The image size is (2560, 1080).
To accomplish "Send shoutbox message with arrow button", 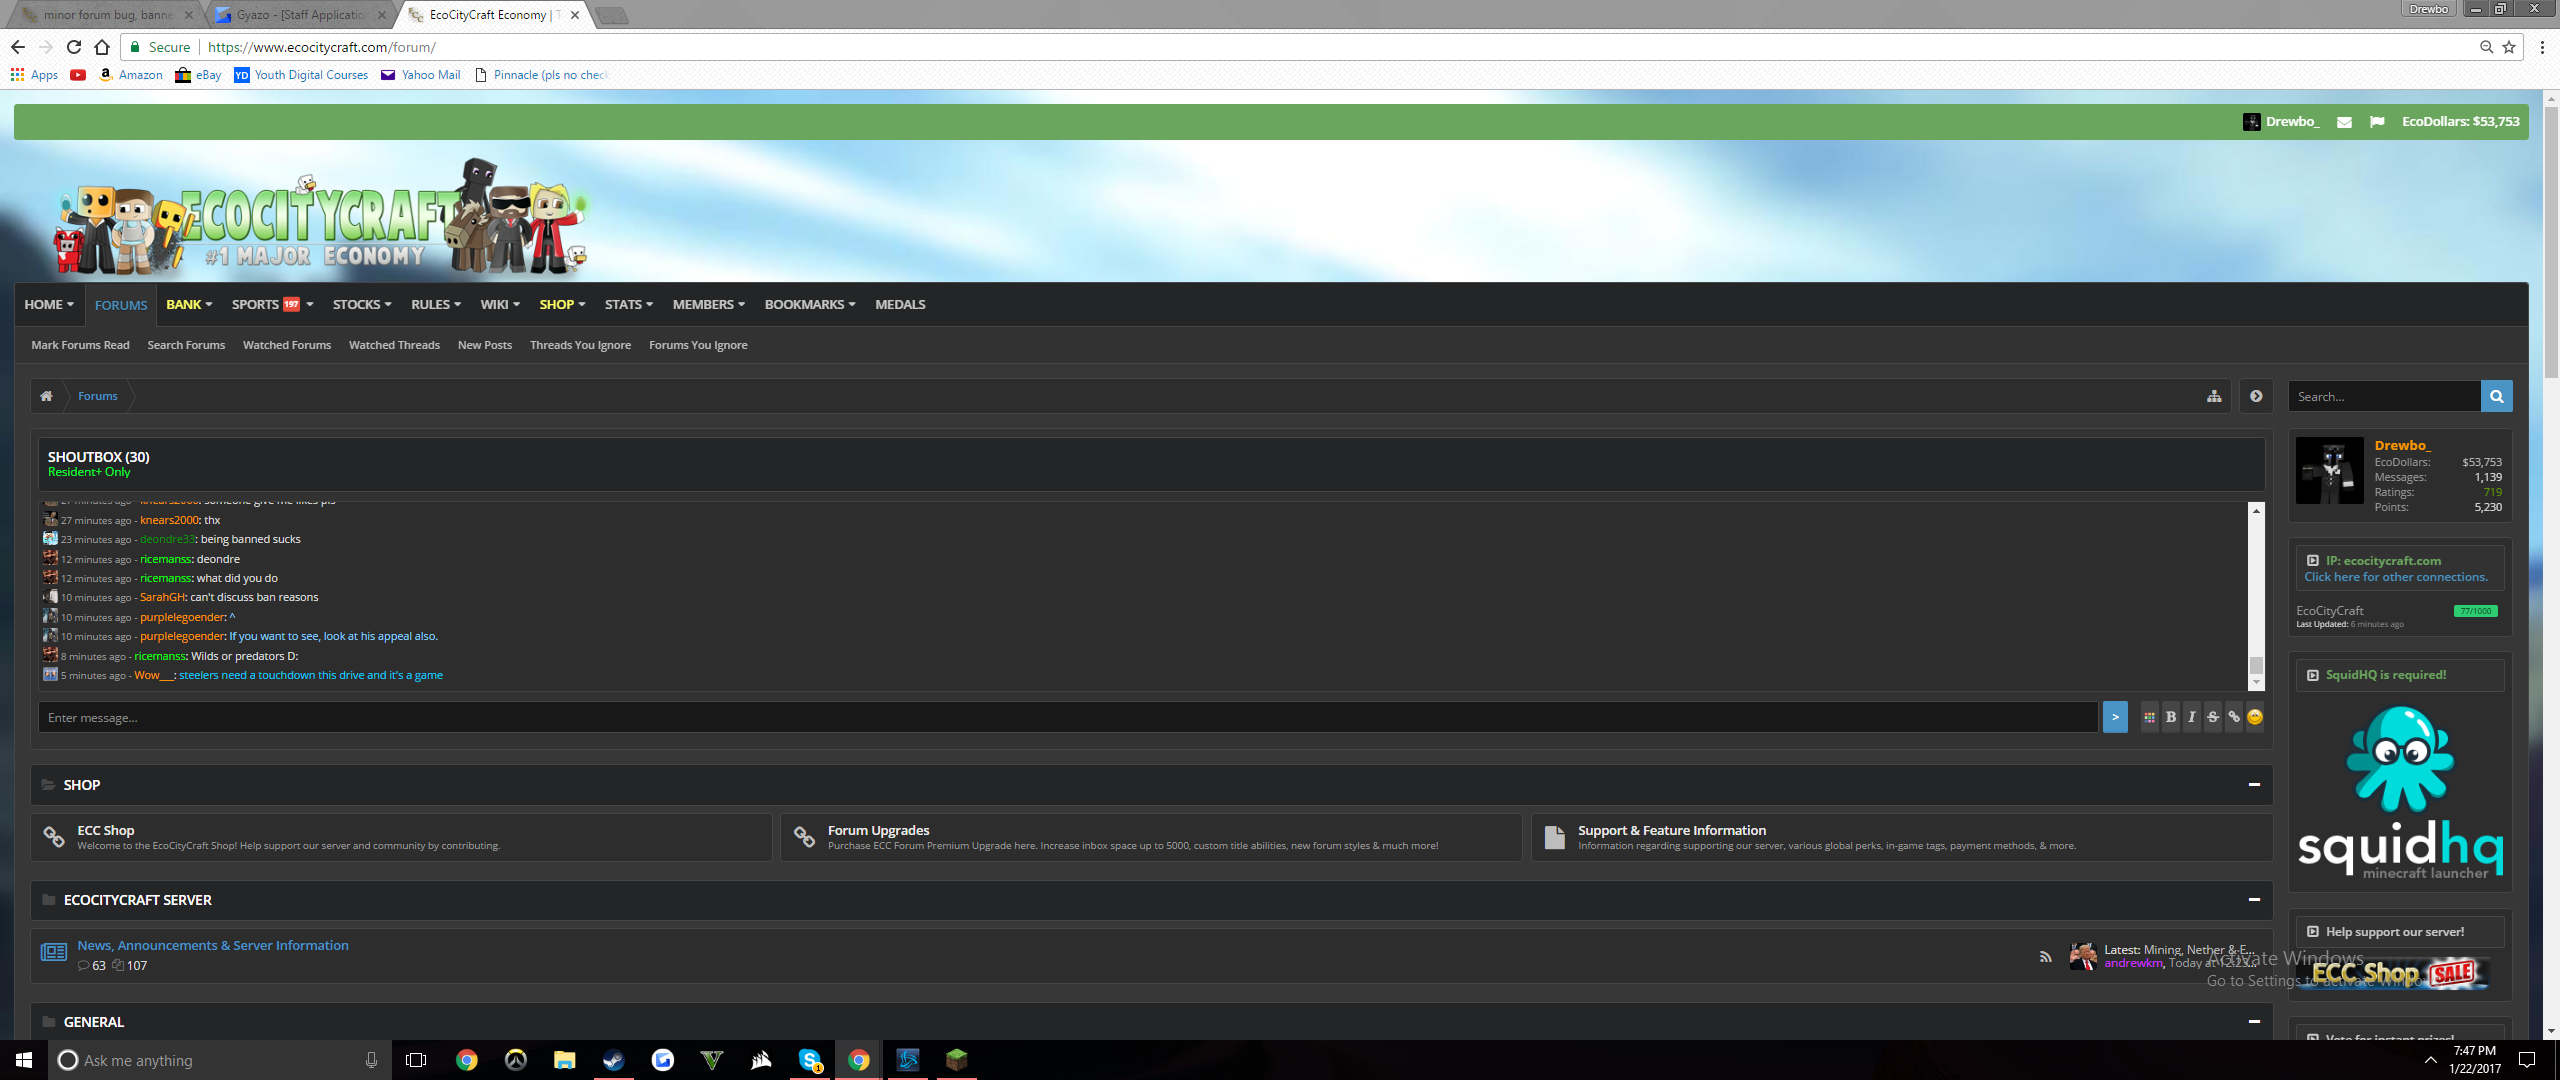I will coord(2115,717).
